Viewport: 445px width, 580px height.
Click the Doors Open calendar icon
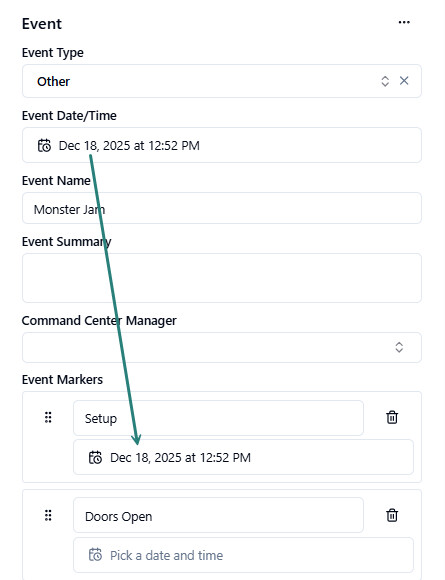tap(95, 555)
